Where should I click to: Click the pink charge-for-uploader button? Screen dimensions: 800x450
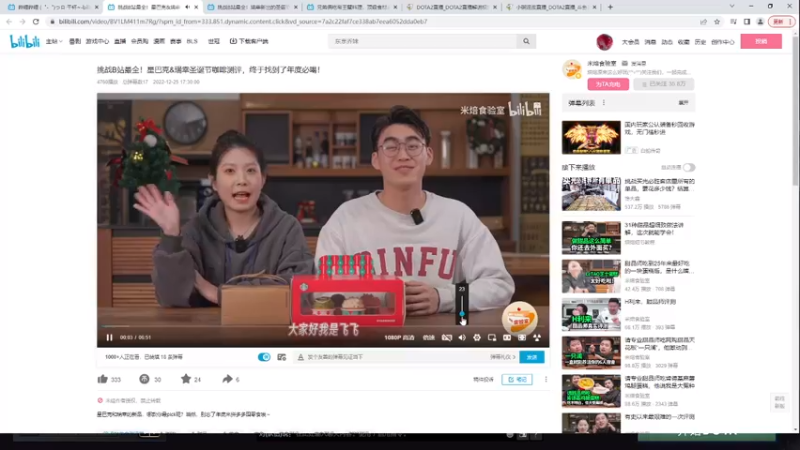608,84
